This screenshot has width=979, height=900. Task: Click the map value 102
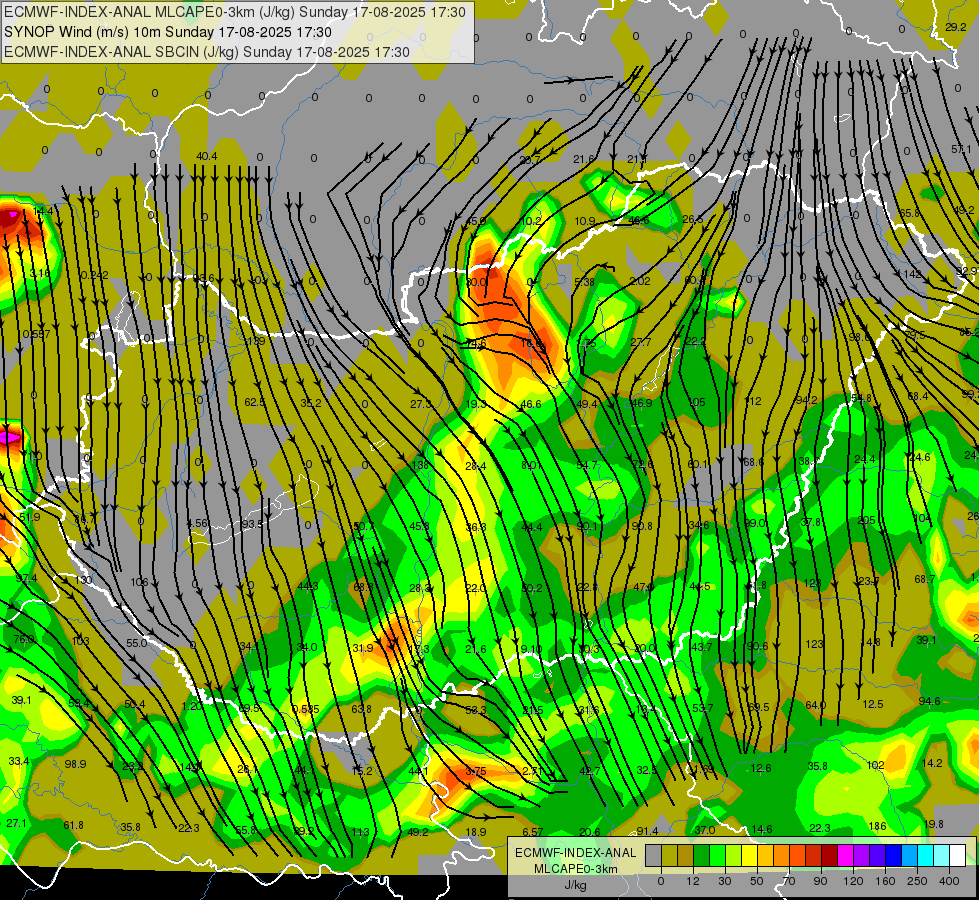(876, 765)
